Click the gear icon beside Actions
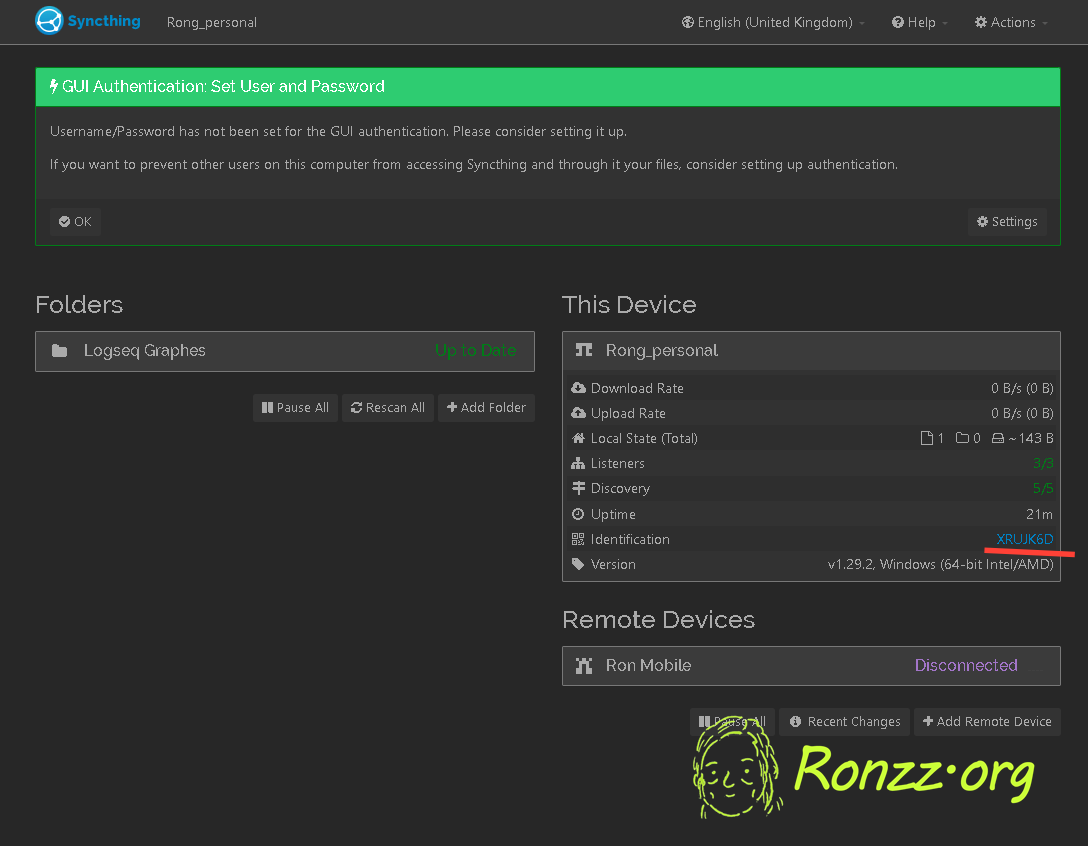Image resolution: width=1088 pixels, height=846 pixels. pos(981,22)
